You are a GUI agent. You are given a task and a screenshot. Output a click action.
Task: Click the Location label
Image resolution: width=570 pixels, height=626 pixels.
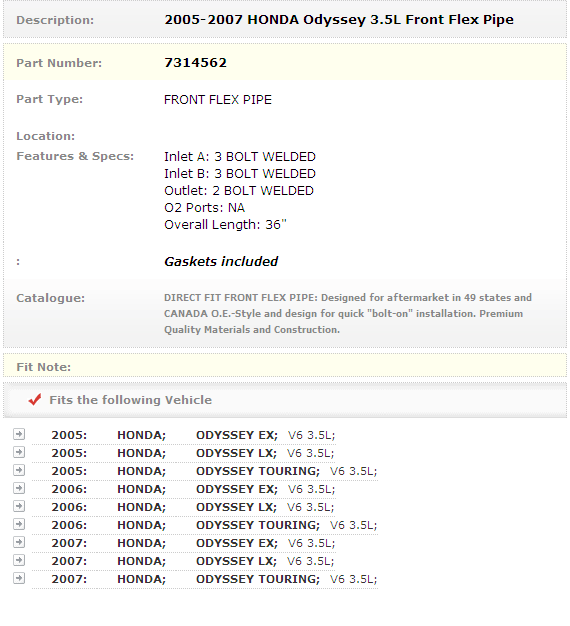coord(46,136)
